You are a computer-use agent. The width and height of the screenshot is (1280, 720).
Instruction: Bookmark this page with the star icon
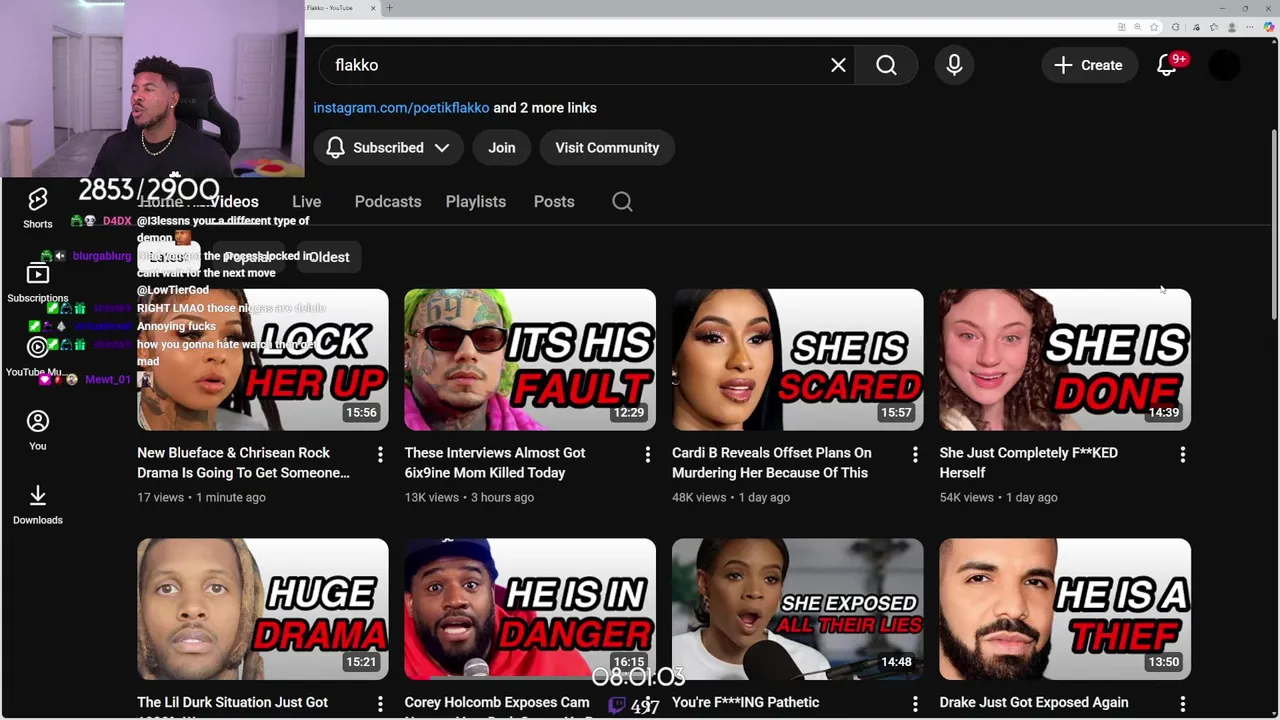pos(1154,27)
